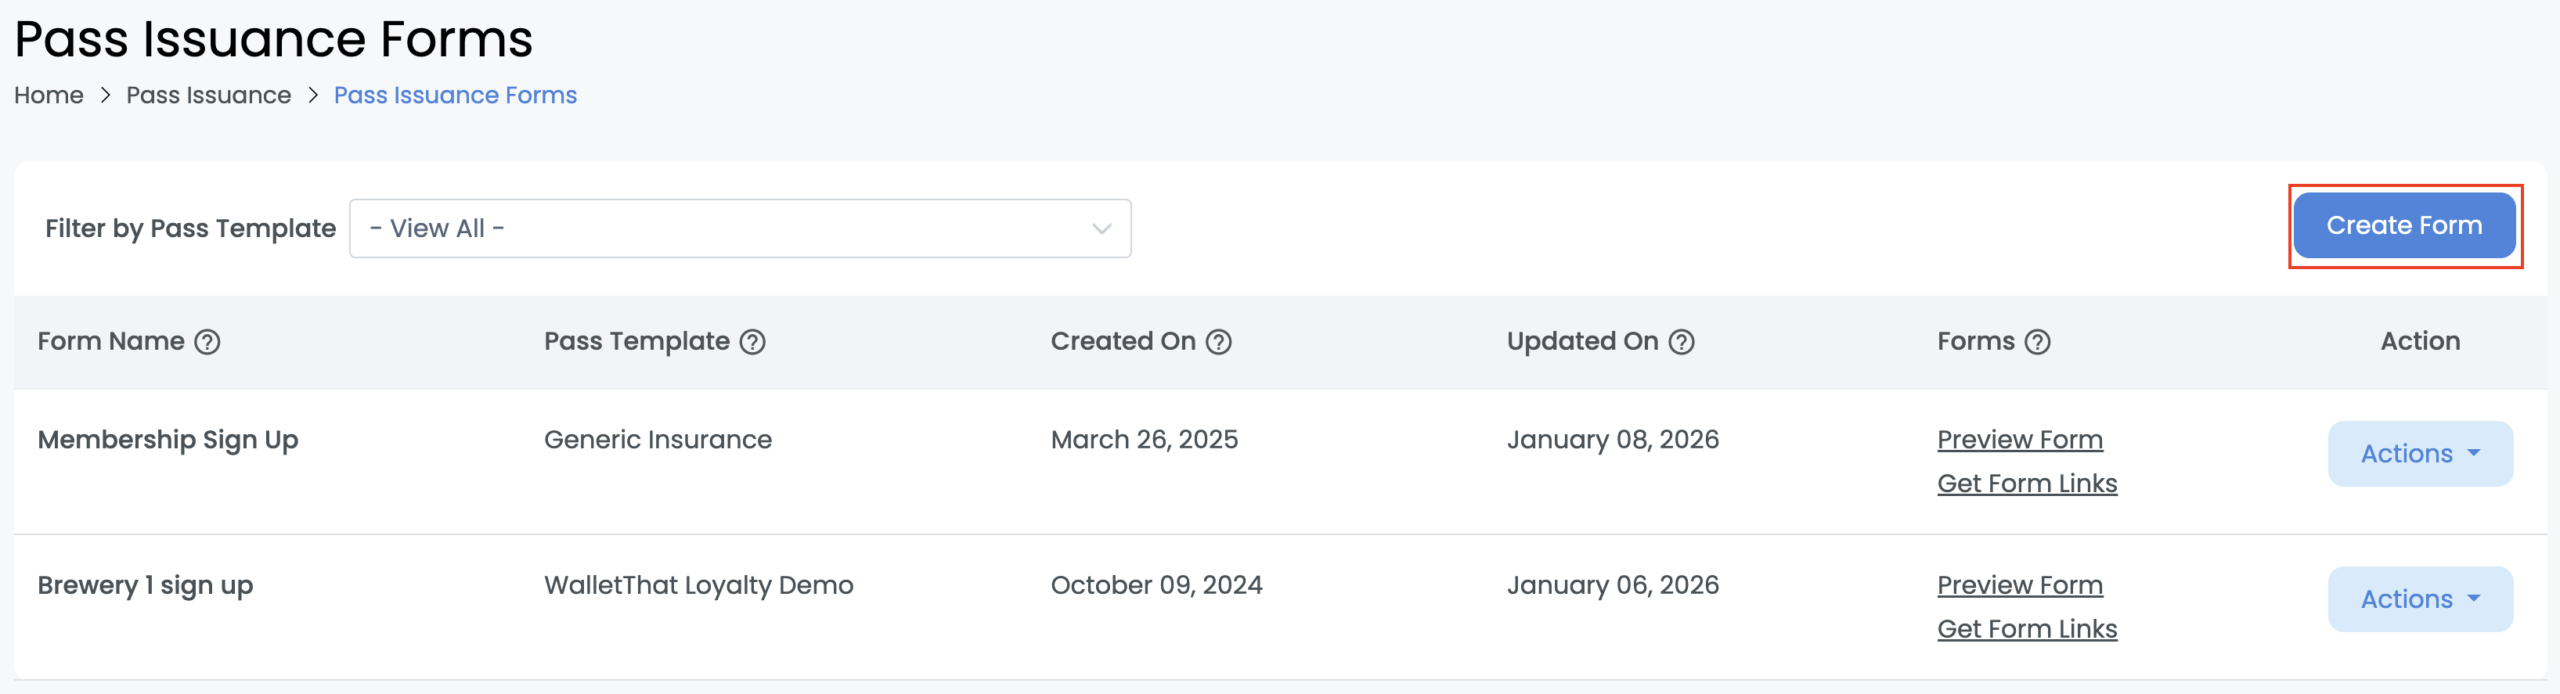
Task: Click the WalletThat Loyalty Demo template name
Action: click(698, 585)
